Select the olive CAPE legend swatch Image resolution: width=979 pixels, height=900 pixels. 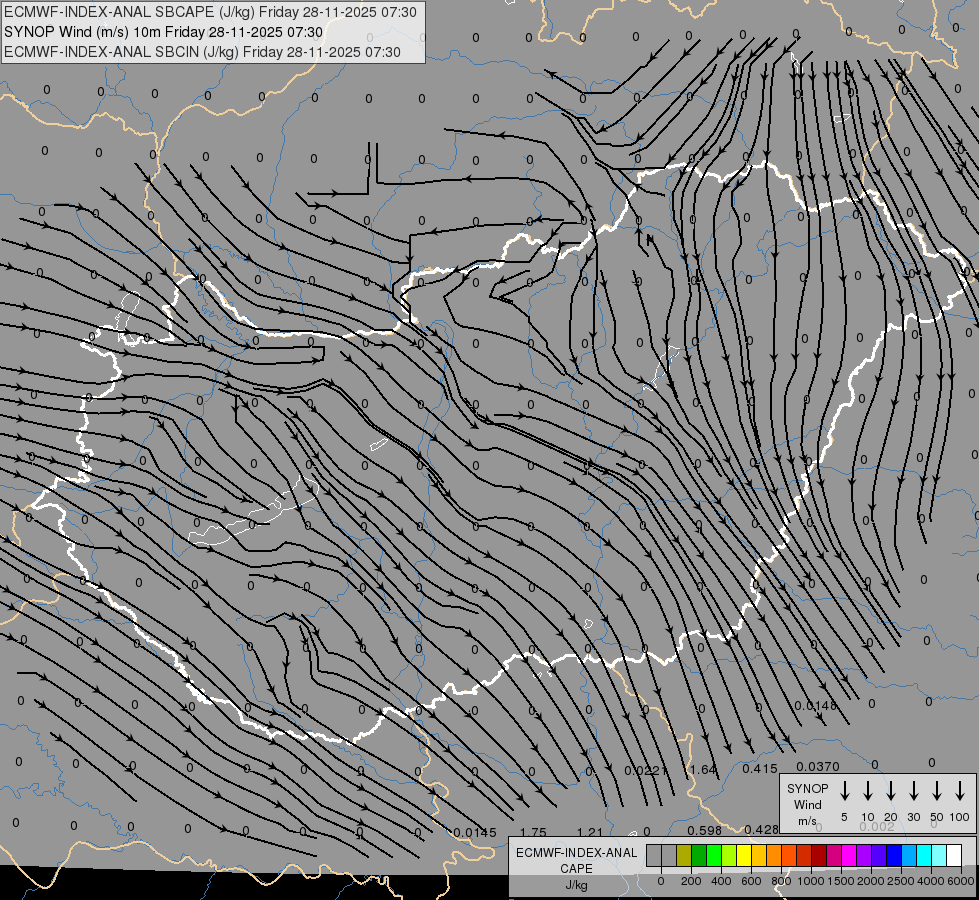coord(684,855)
